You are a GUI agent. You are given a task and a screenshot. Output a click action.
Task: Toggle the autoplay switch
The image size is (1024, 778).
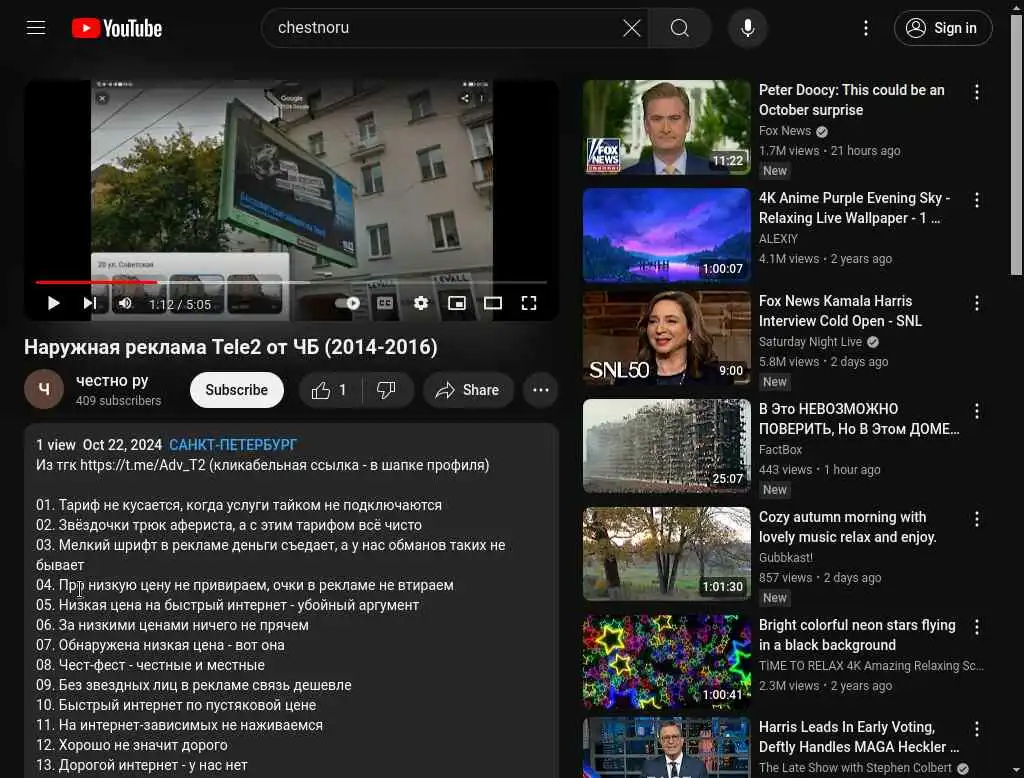pyautogui.click(x=347, y=303)
